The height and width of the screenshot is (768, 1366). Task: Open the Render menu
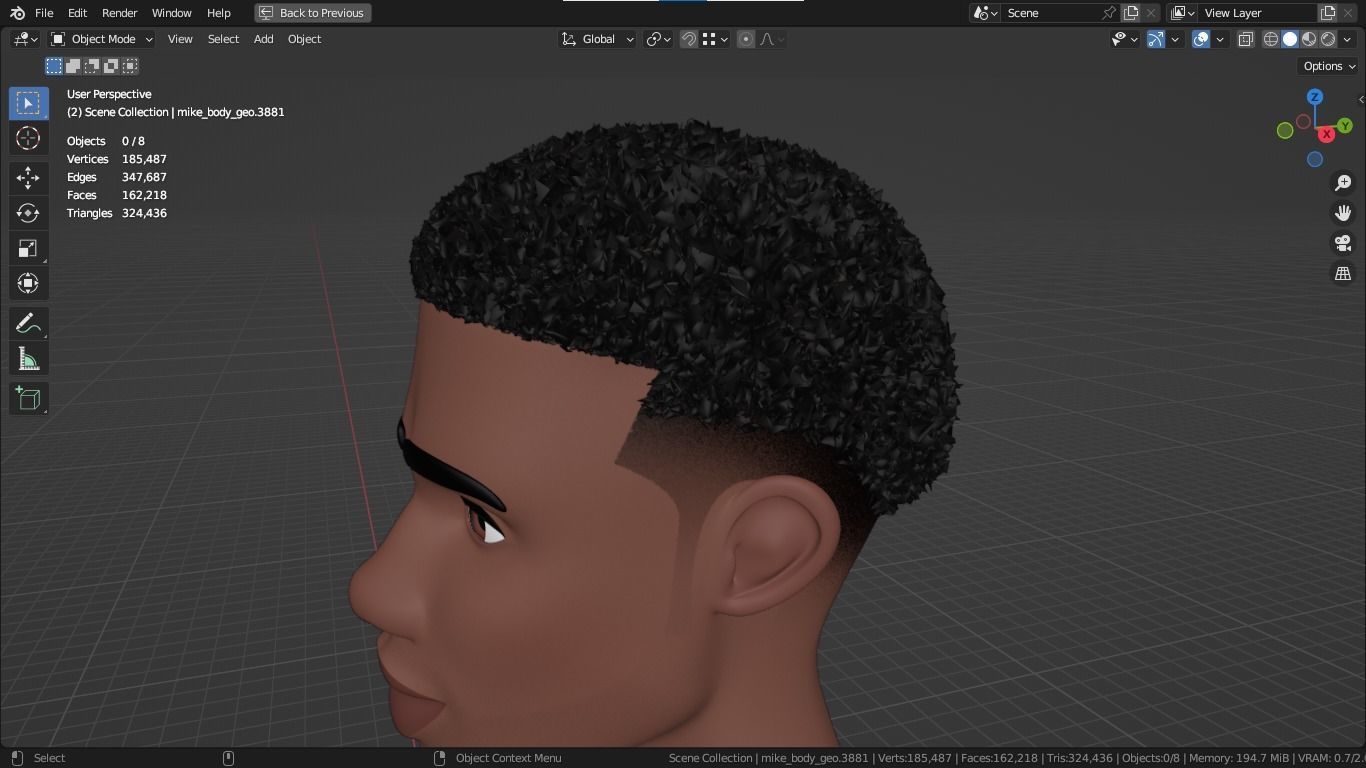point(119,13)
